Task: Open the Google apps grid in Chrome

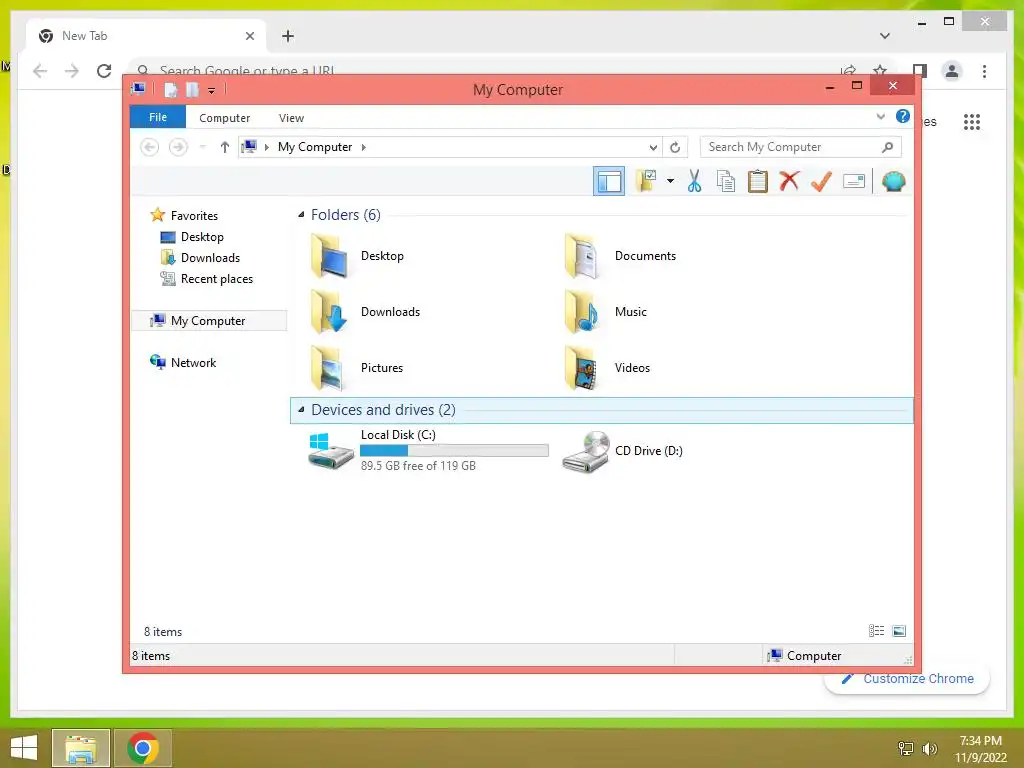Action: (972, 121)
